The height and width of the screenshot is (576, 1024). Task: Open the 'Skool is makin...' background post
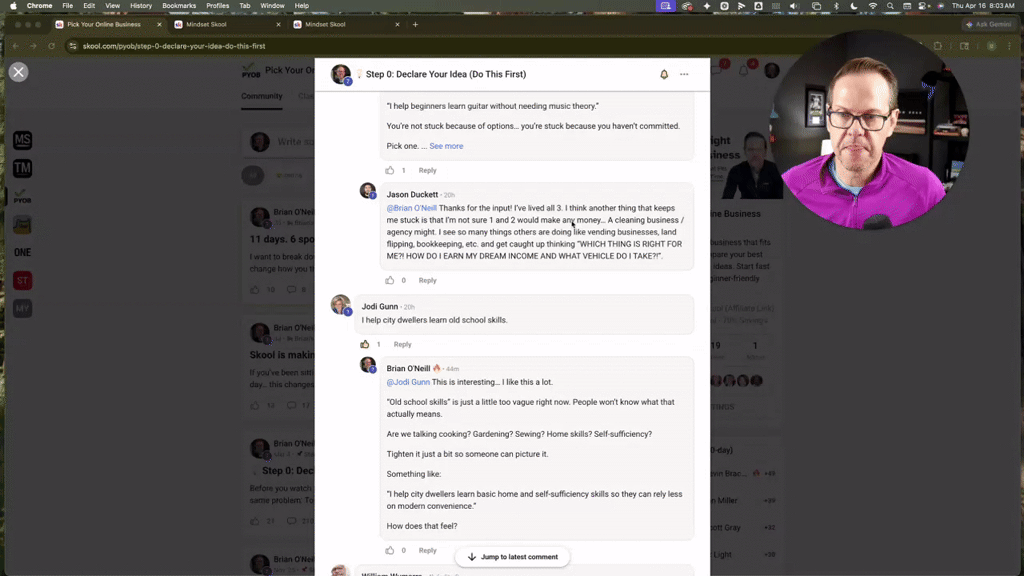pyautogui.click(x=281, y=355)
